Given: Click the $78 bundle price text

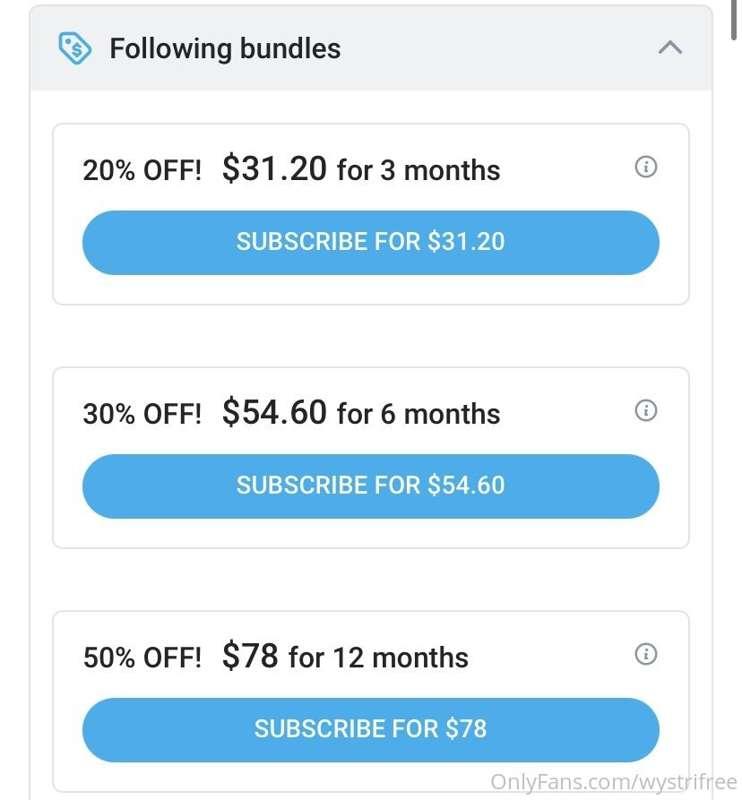Looking at the screenshot, I should point(250,656).
